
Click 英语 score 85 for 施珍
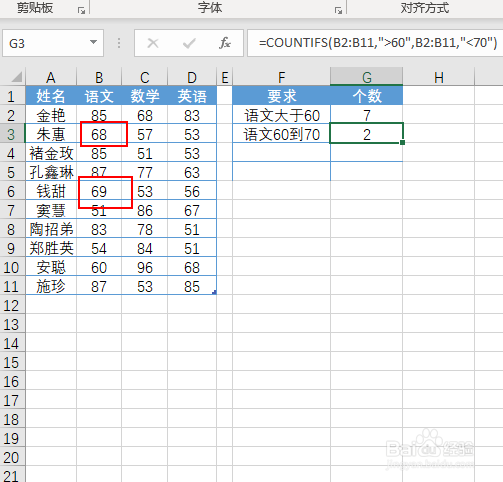192,286
